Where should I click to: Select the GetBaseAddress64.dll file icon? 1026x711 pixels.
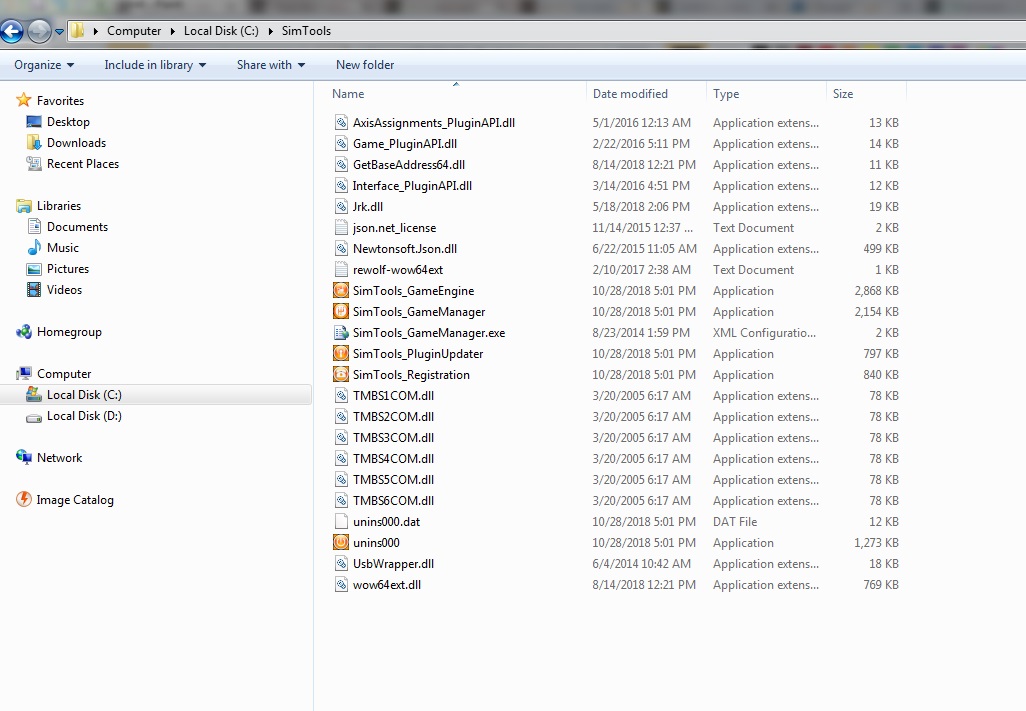341,164
